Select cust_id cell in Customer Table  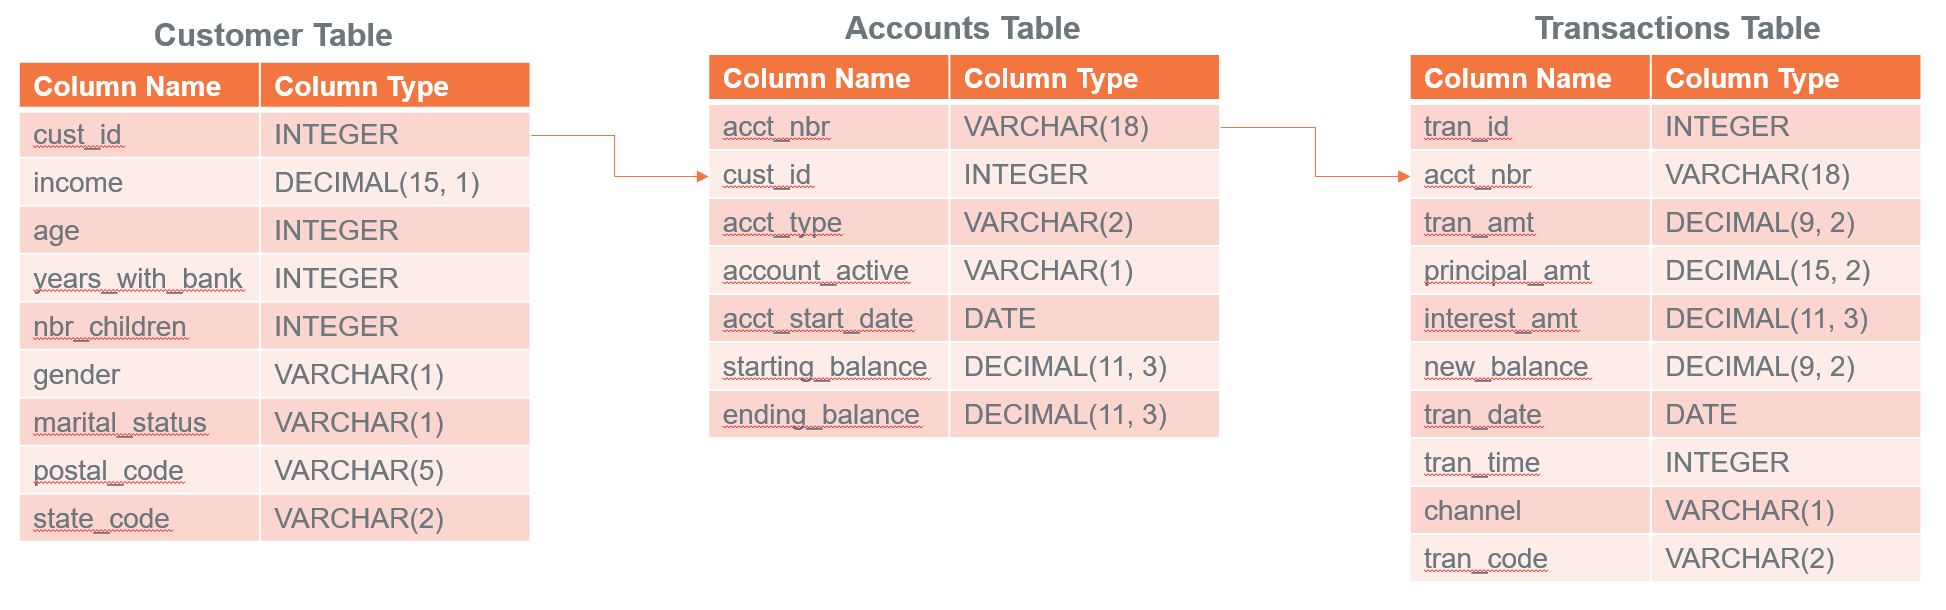coord(77,135)
